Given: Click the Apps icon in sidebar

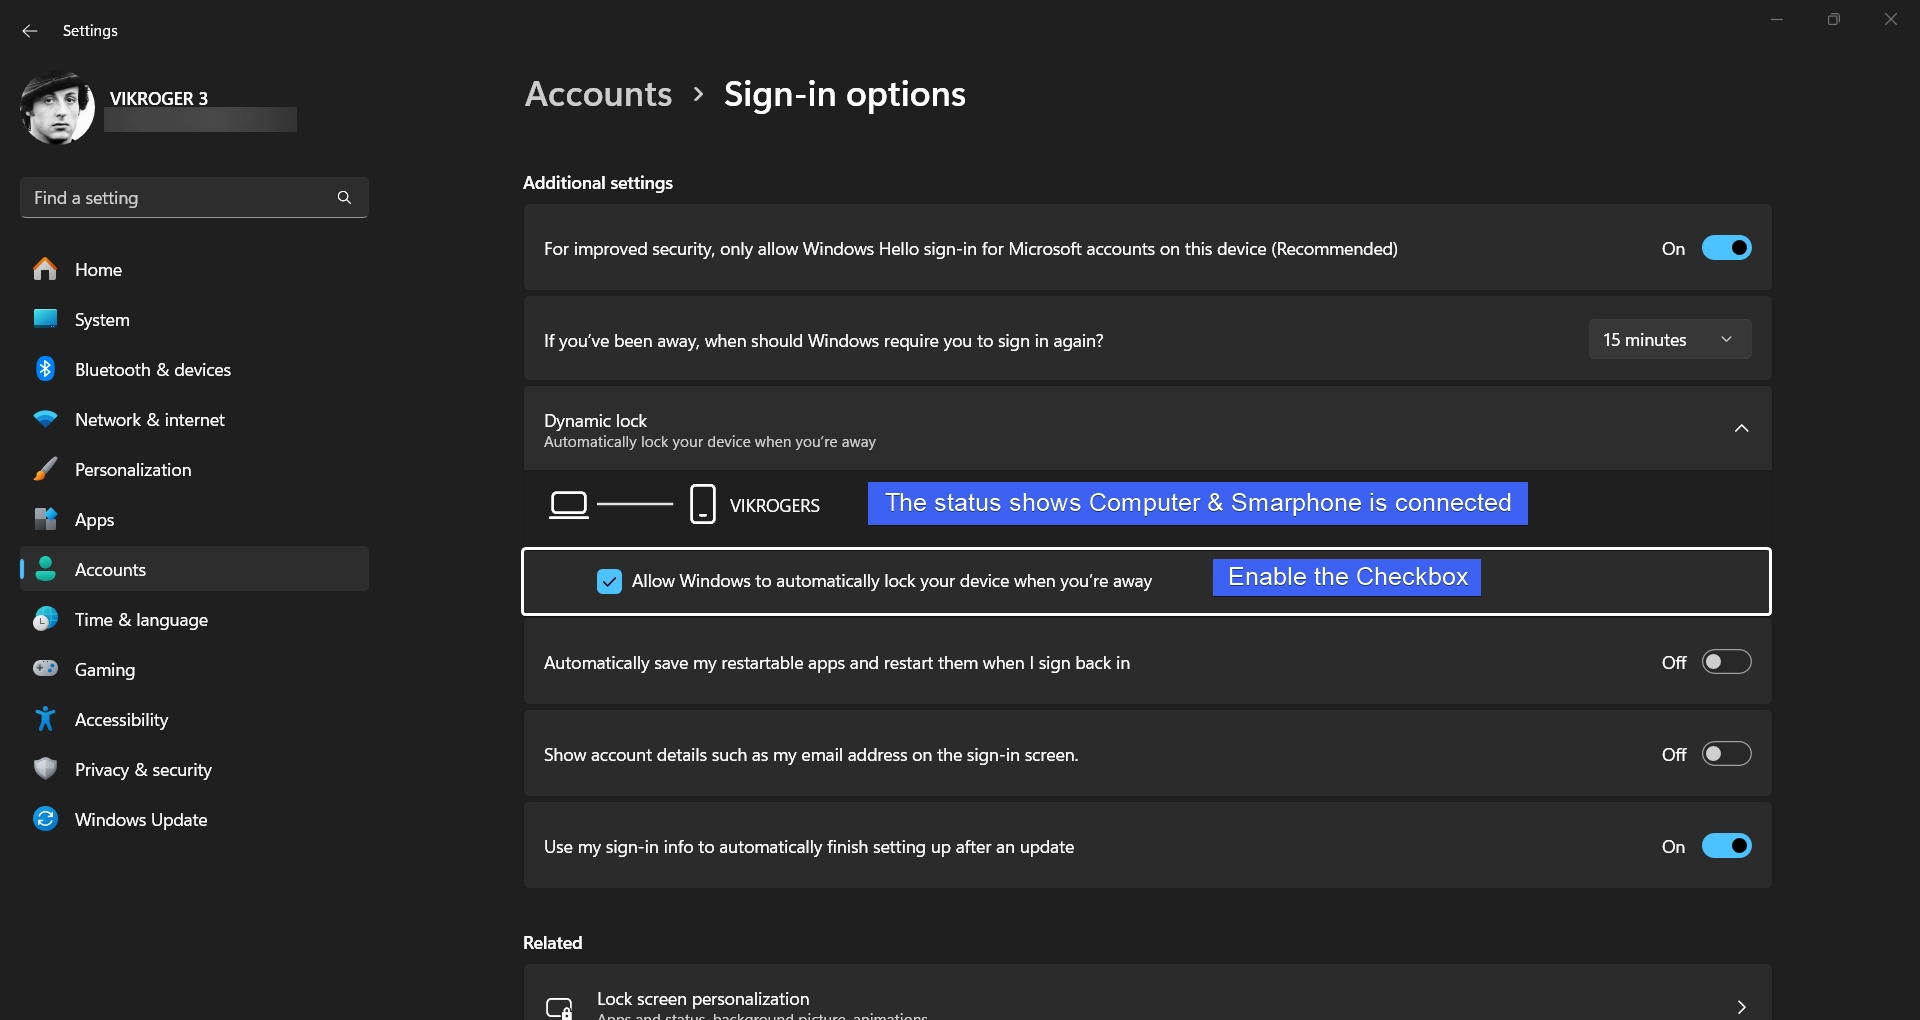Looking at the screenshot, I should 45,519.
